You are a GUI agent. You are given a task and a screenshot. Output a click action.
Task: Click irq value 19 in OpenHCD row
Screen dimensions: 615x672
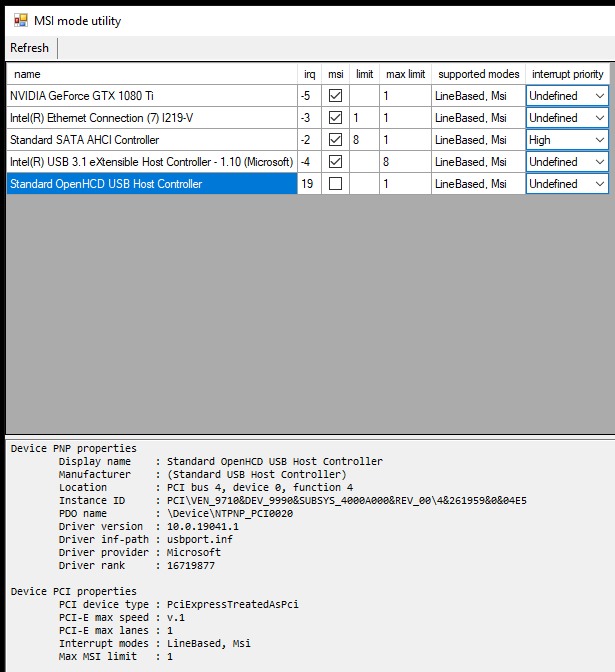pyautogui.click(x=309, y=184)
